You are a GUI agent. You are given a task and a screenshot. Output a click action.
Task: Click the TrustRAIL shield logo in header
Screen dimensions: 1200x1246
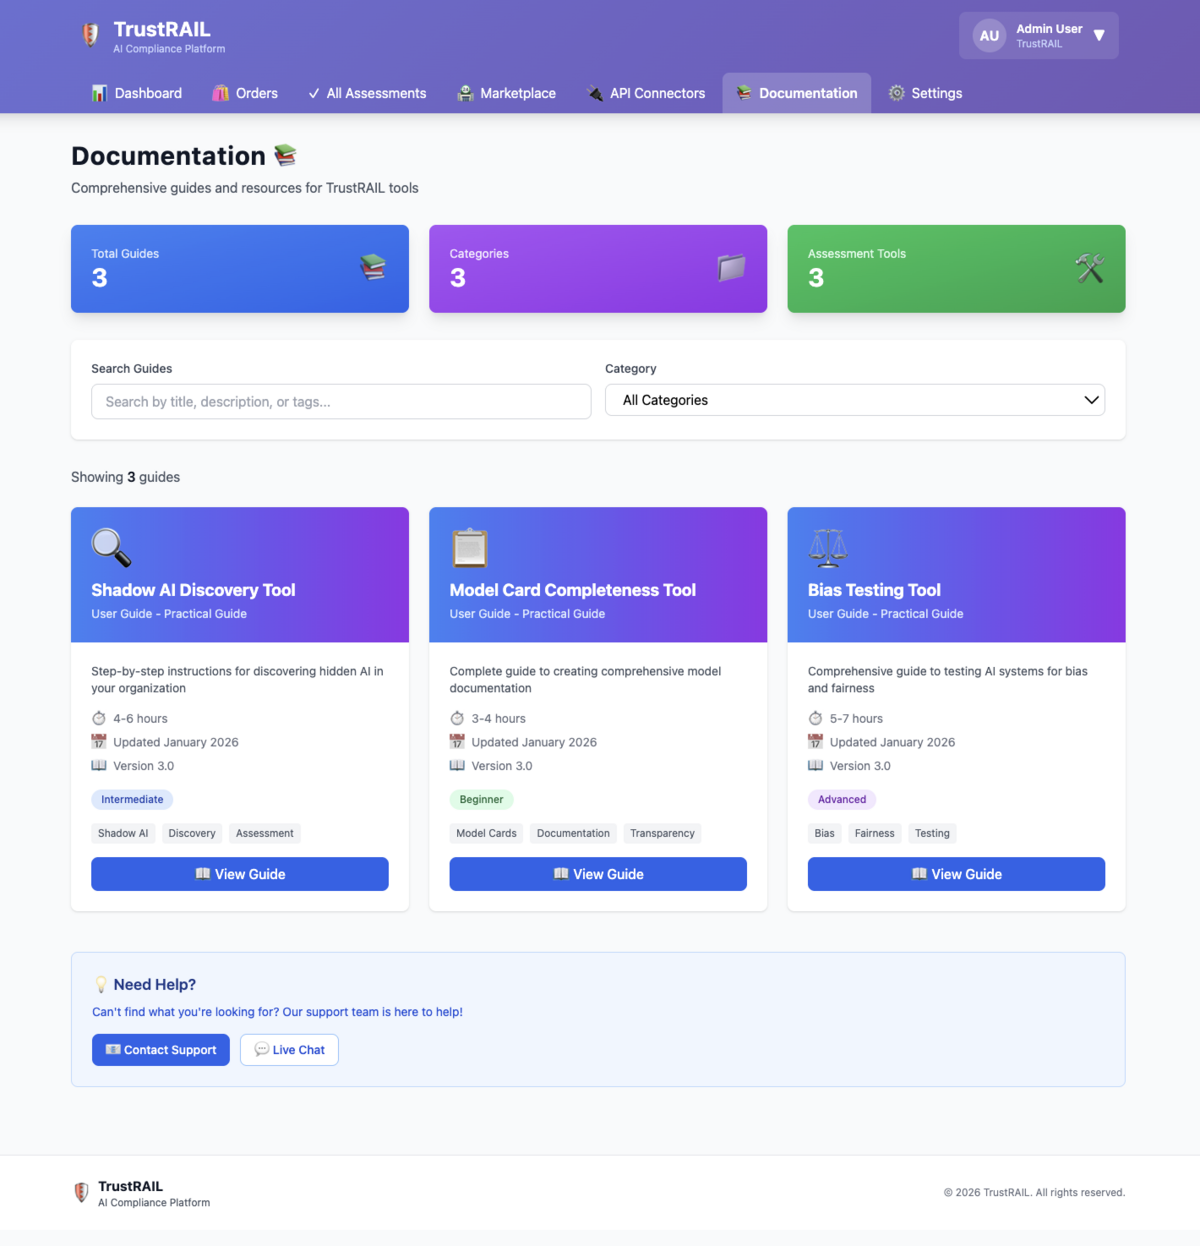pyautogui.click(x=91, y=35)
